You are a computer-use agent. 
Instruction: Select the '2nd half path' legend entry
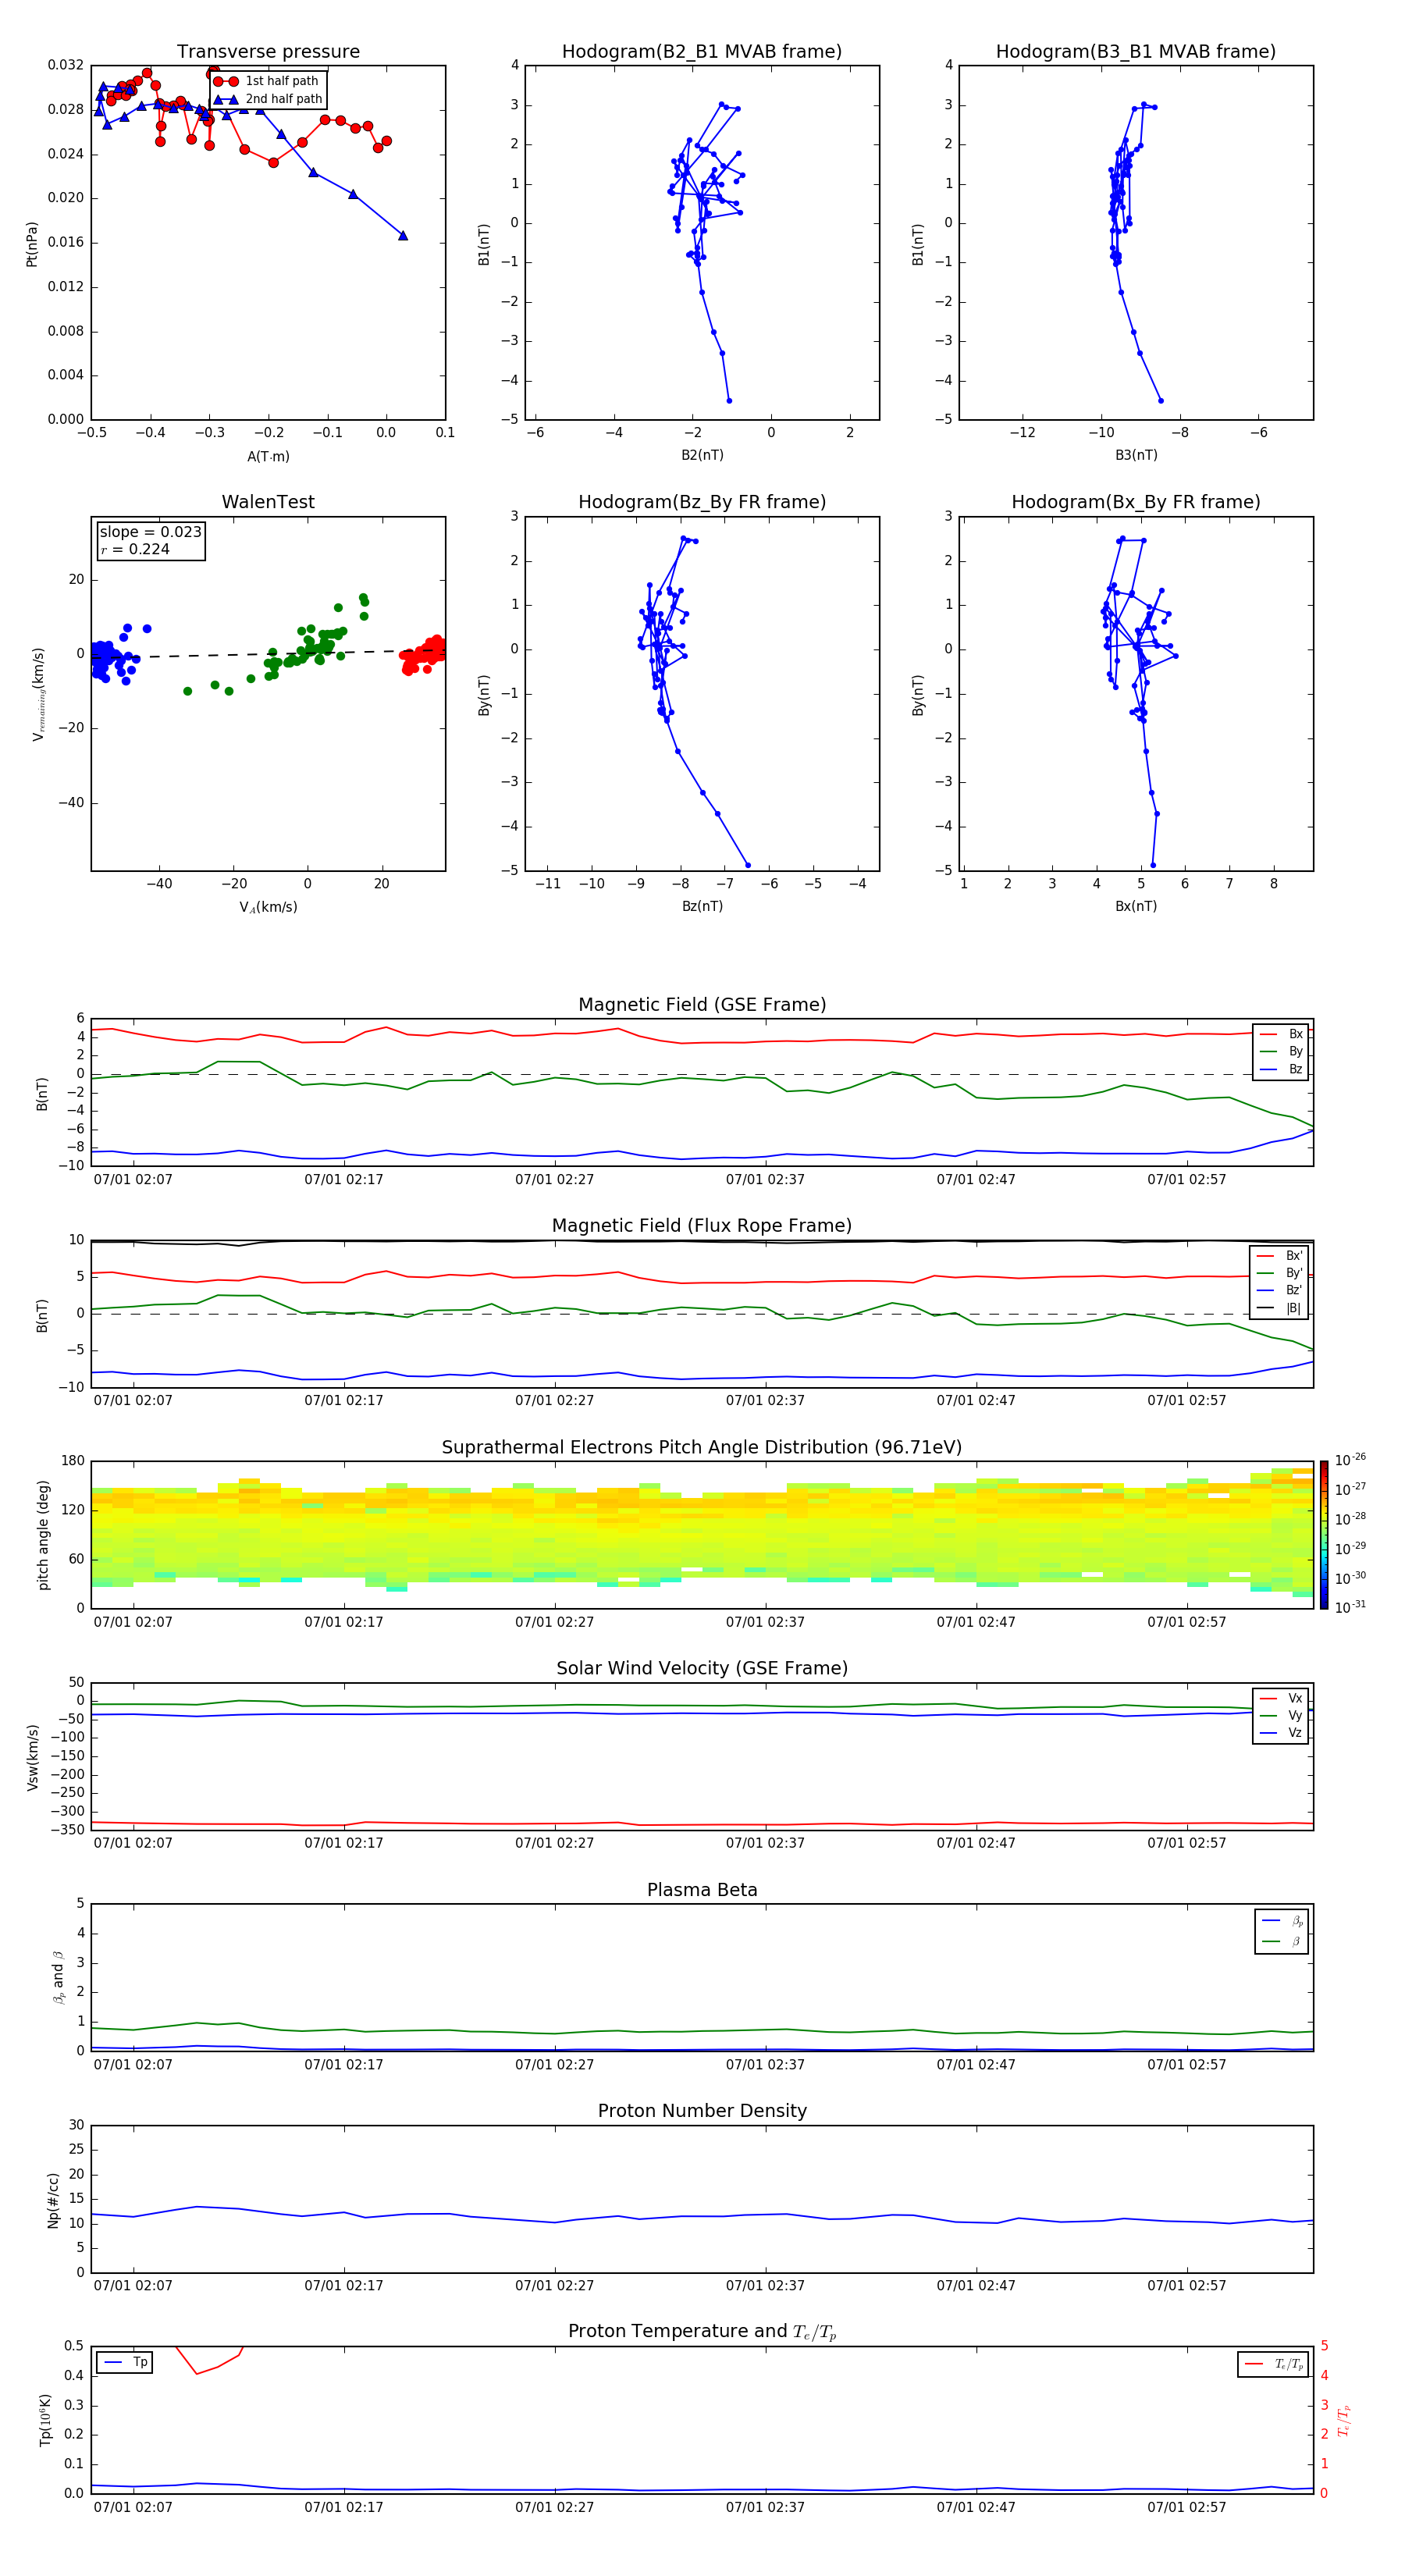tap(268, 99)
